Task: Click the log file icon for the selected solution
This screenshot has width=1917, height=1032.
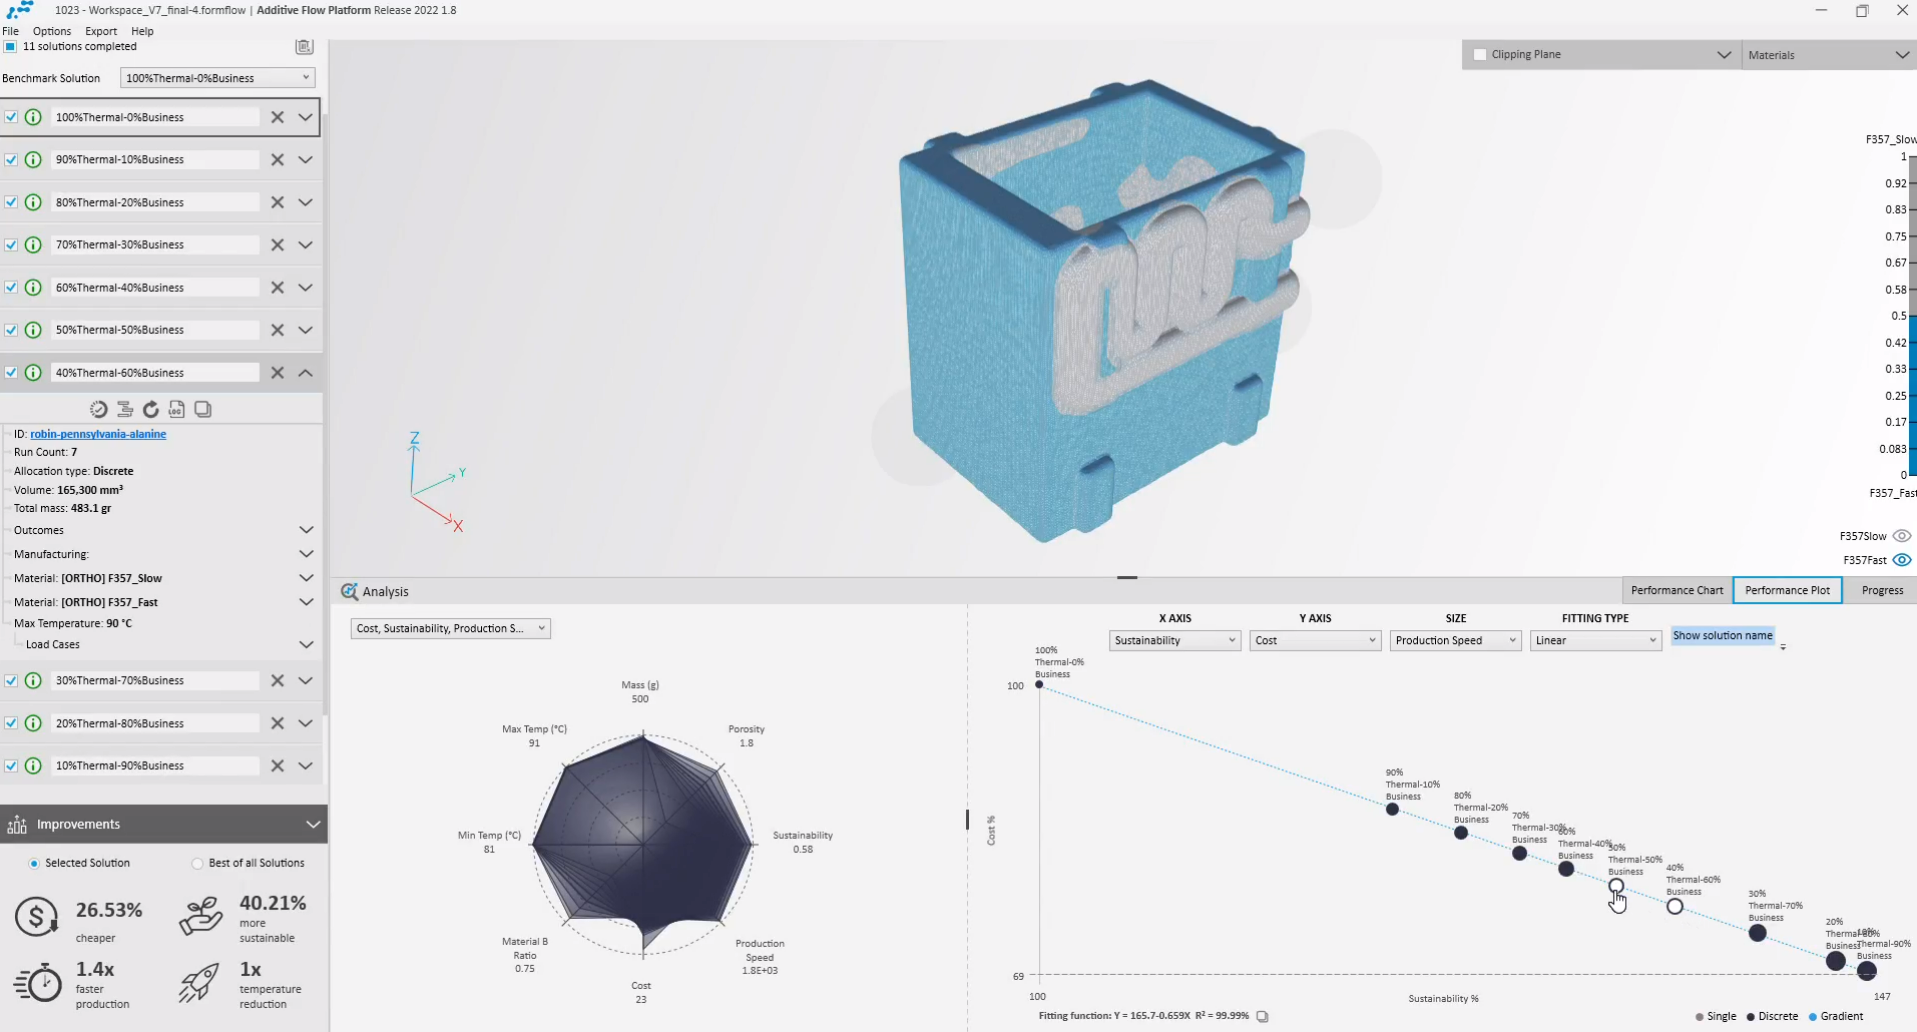Action: (176, 409)
